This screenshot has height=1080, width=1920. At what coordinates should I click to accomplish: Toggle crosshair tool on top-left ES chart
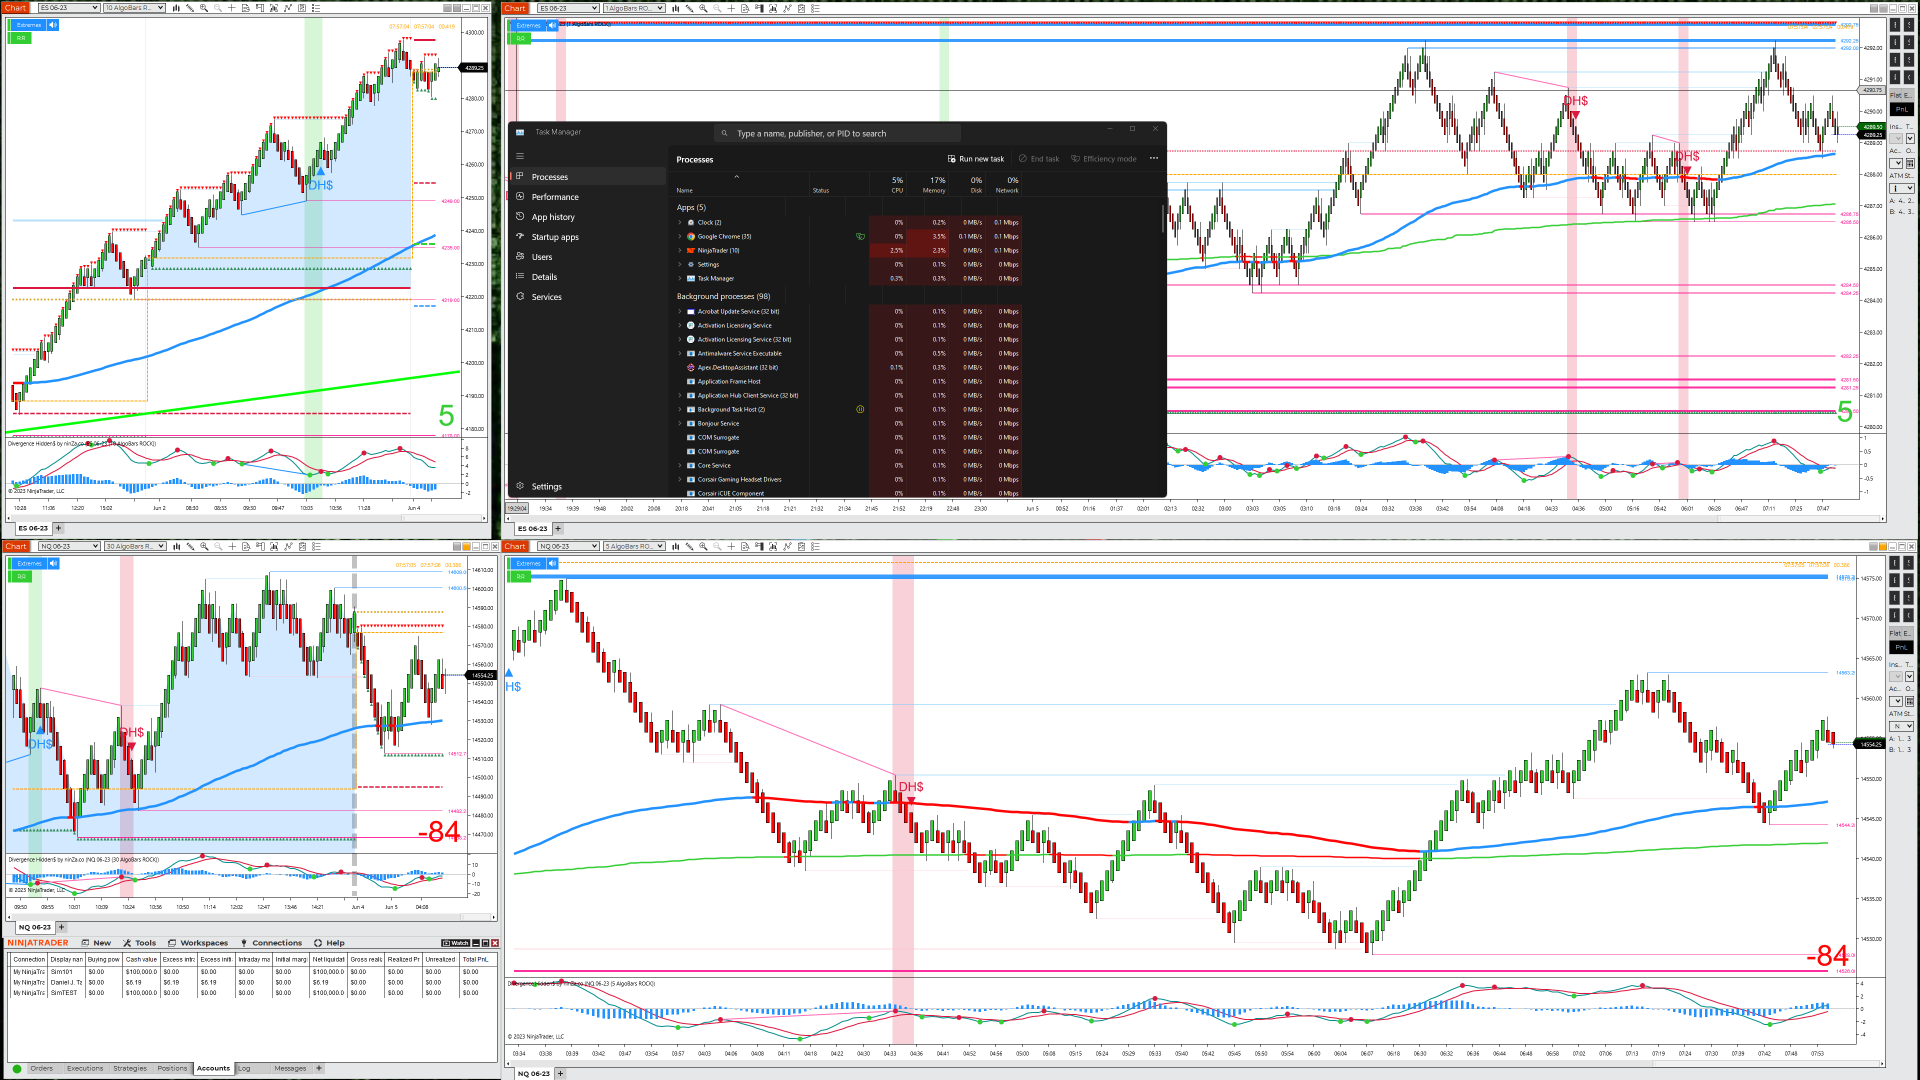tap(231, 8)
